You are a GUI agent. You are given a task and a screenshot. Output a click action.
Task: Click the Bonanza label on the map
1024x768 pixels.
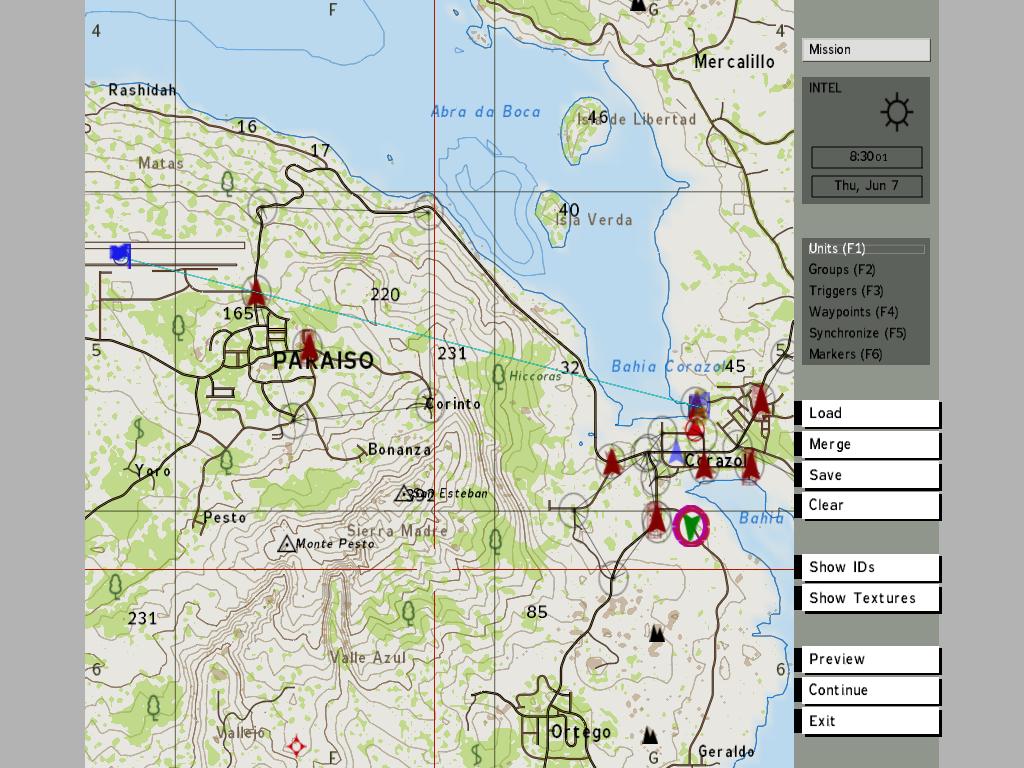(x=400, y=449)
